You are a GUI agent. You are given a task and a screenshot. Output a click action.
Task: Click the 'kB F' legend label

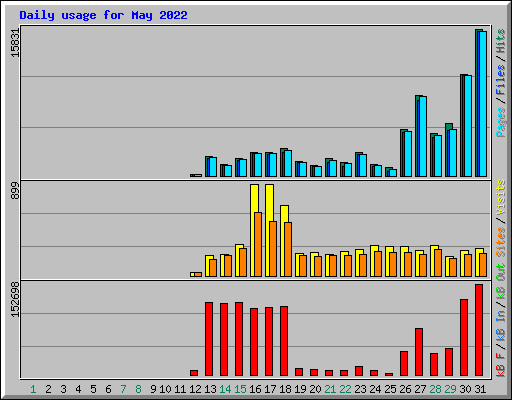[x=501, y=365]
